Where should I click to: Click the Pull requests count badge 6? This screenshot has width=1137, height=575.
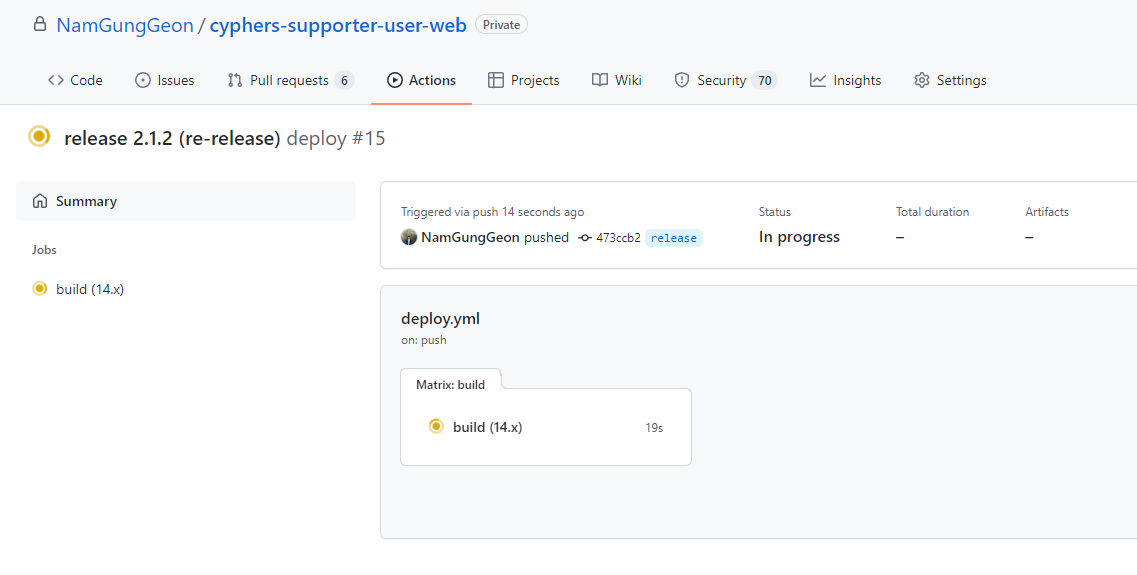pyautogui.click(x=344, y=80)
